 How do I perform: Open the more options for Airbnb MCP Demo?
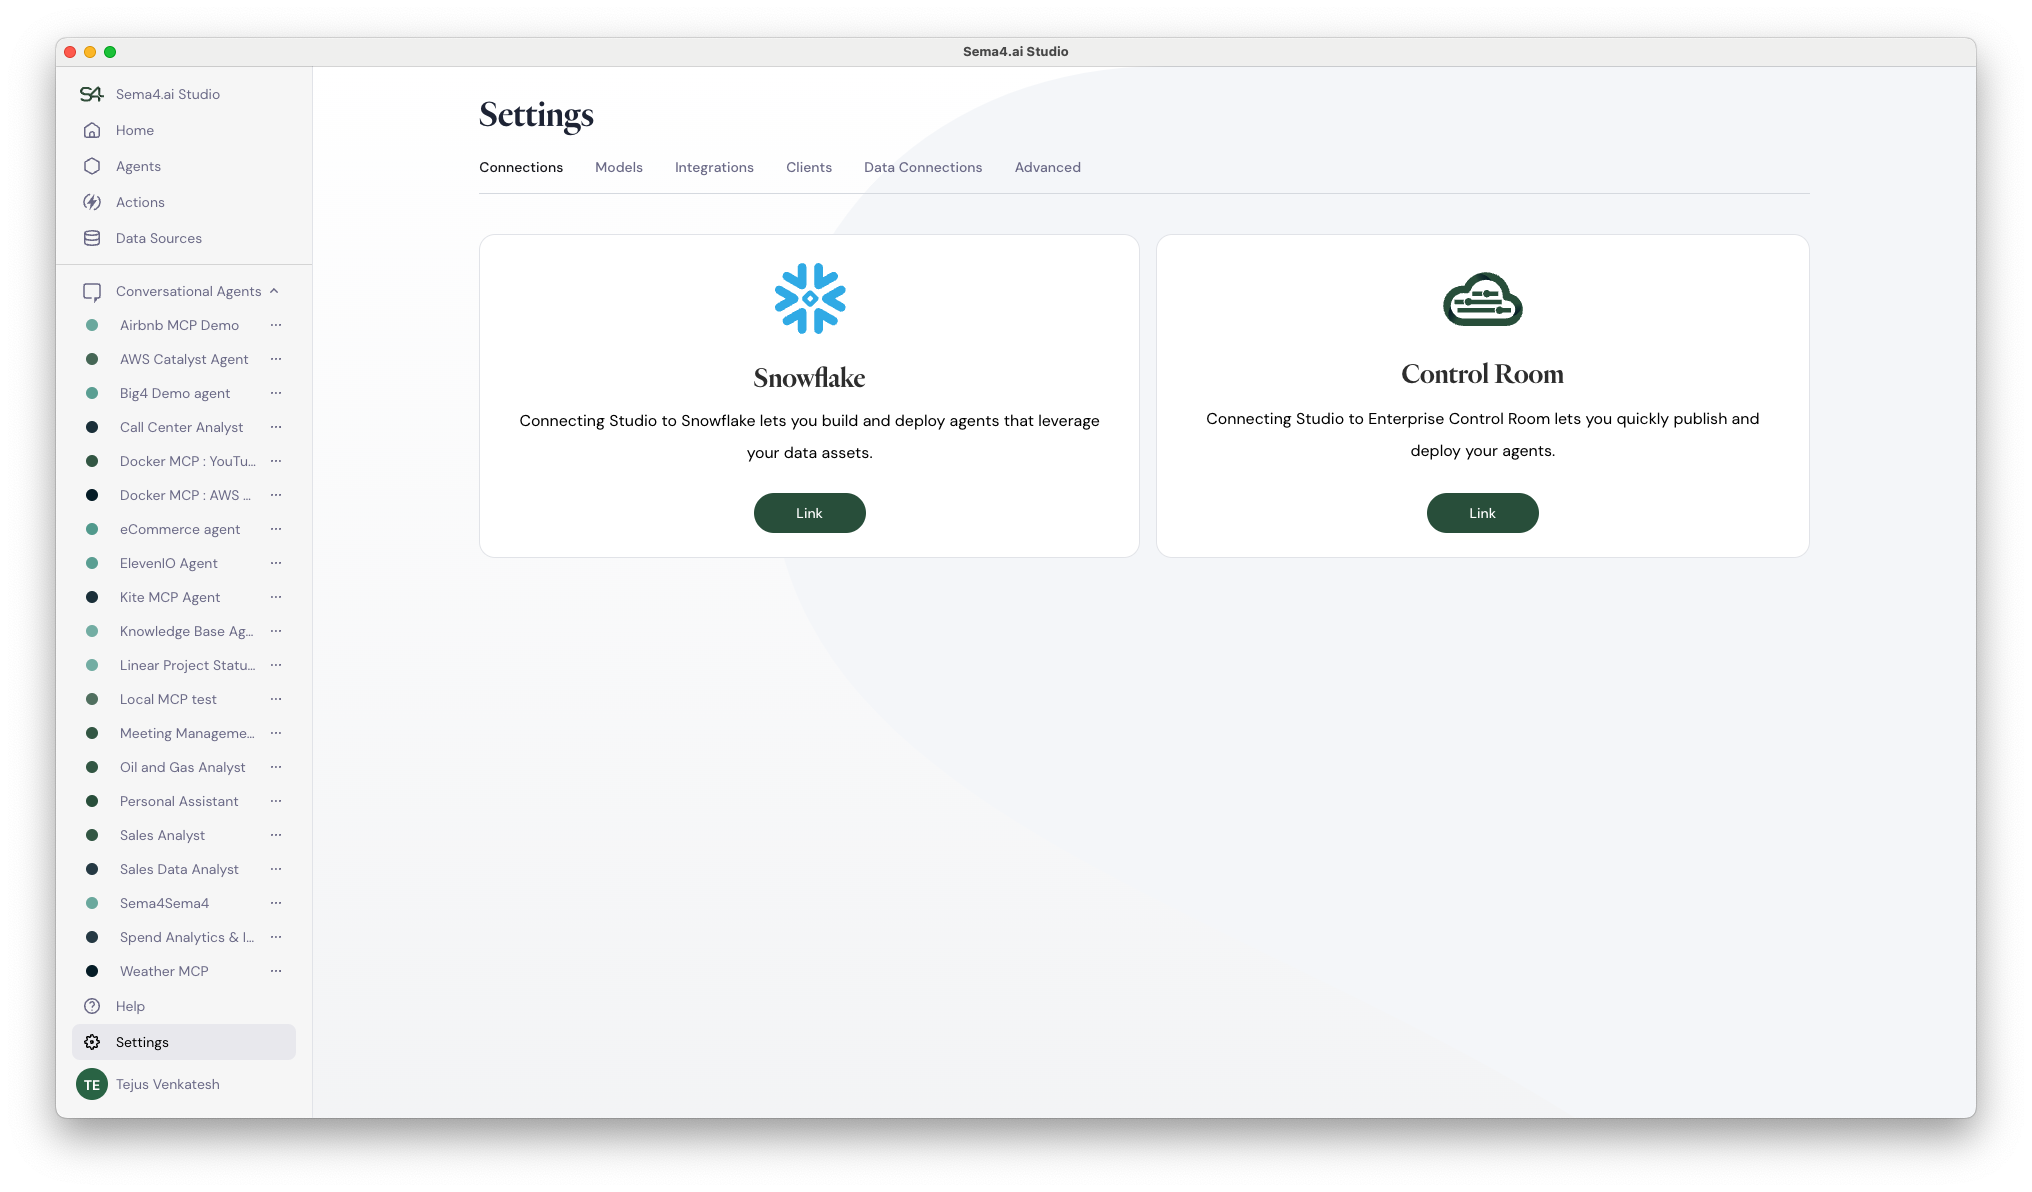(x=276, y=325)
